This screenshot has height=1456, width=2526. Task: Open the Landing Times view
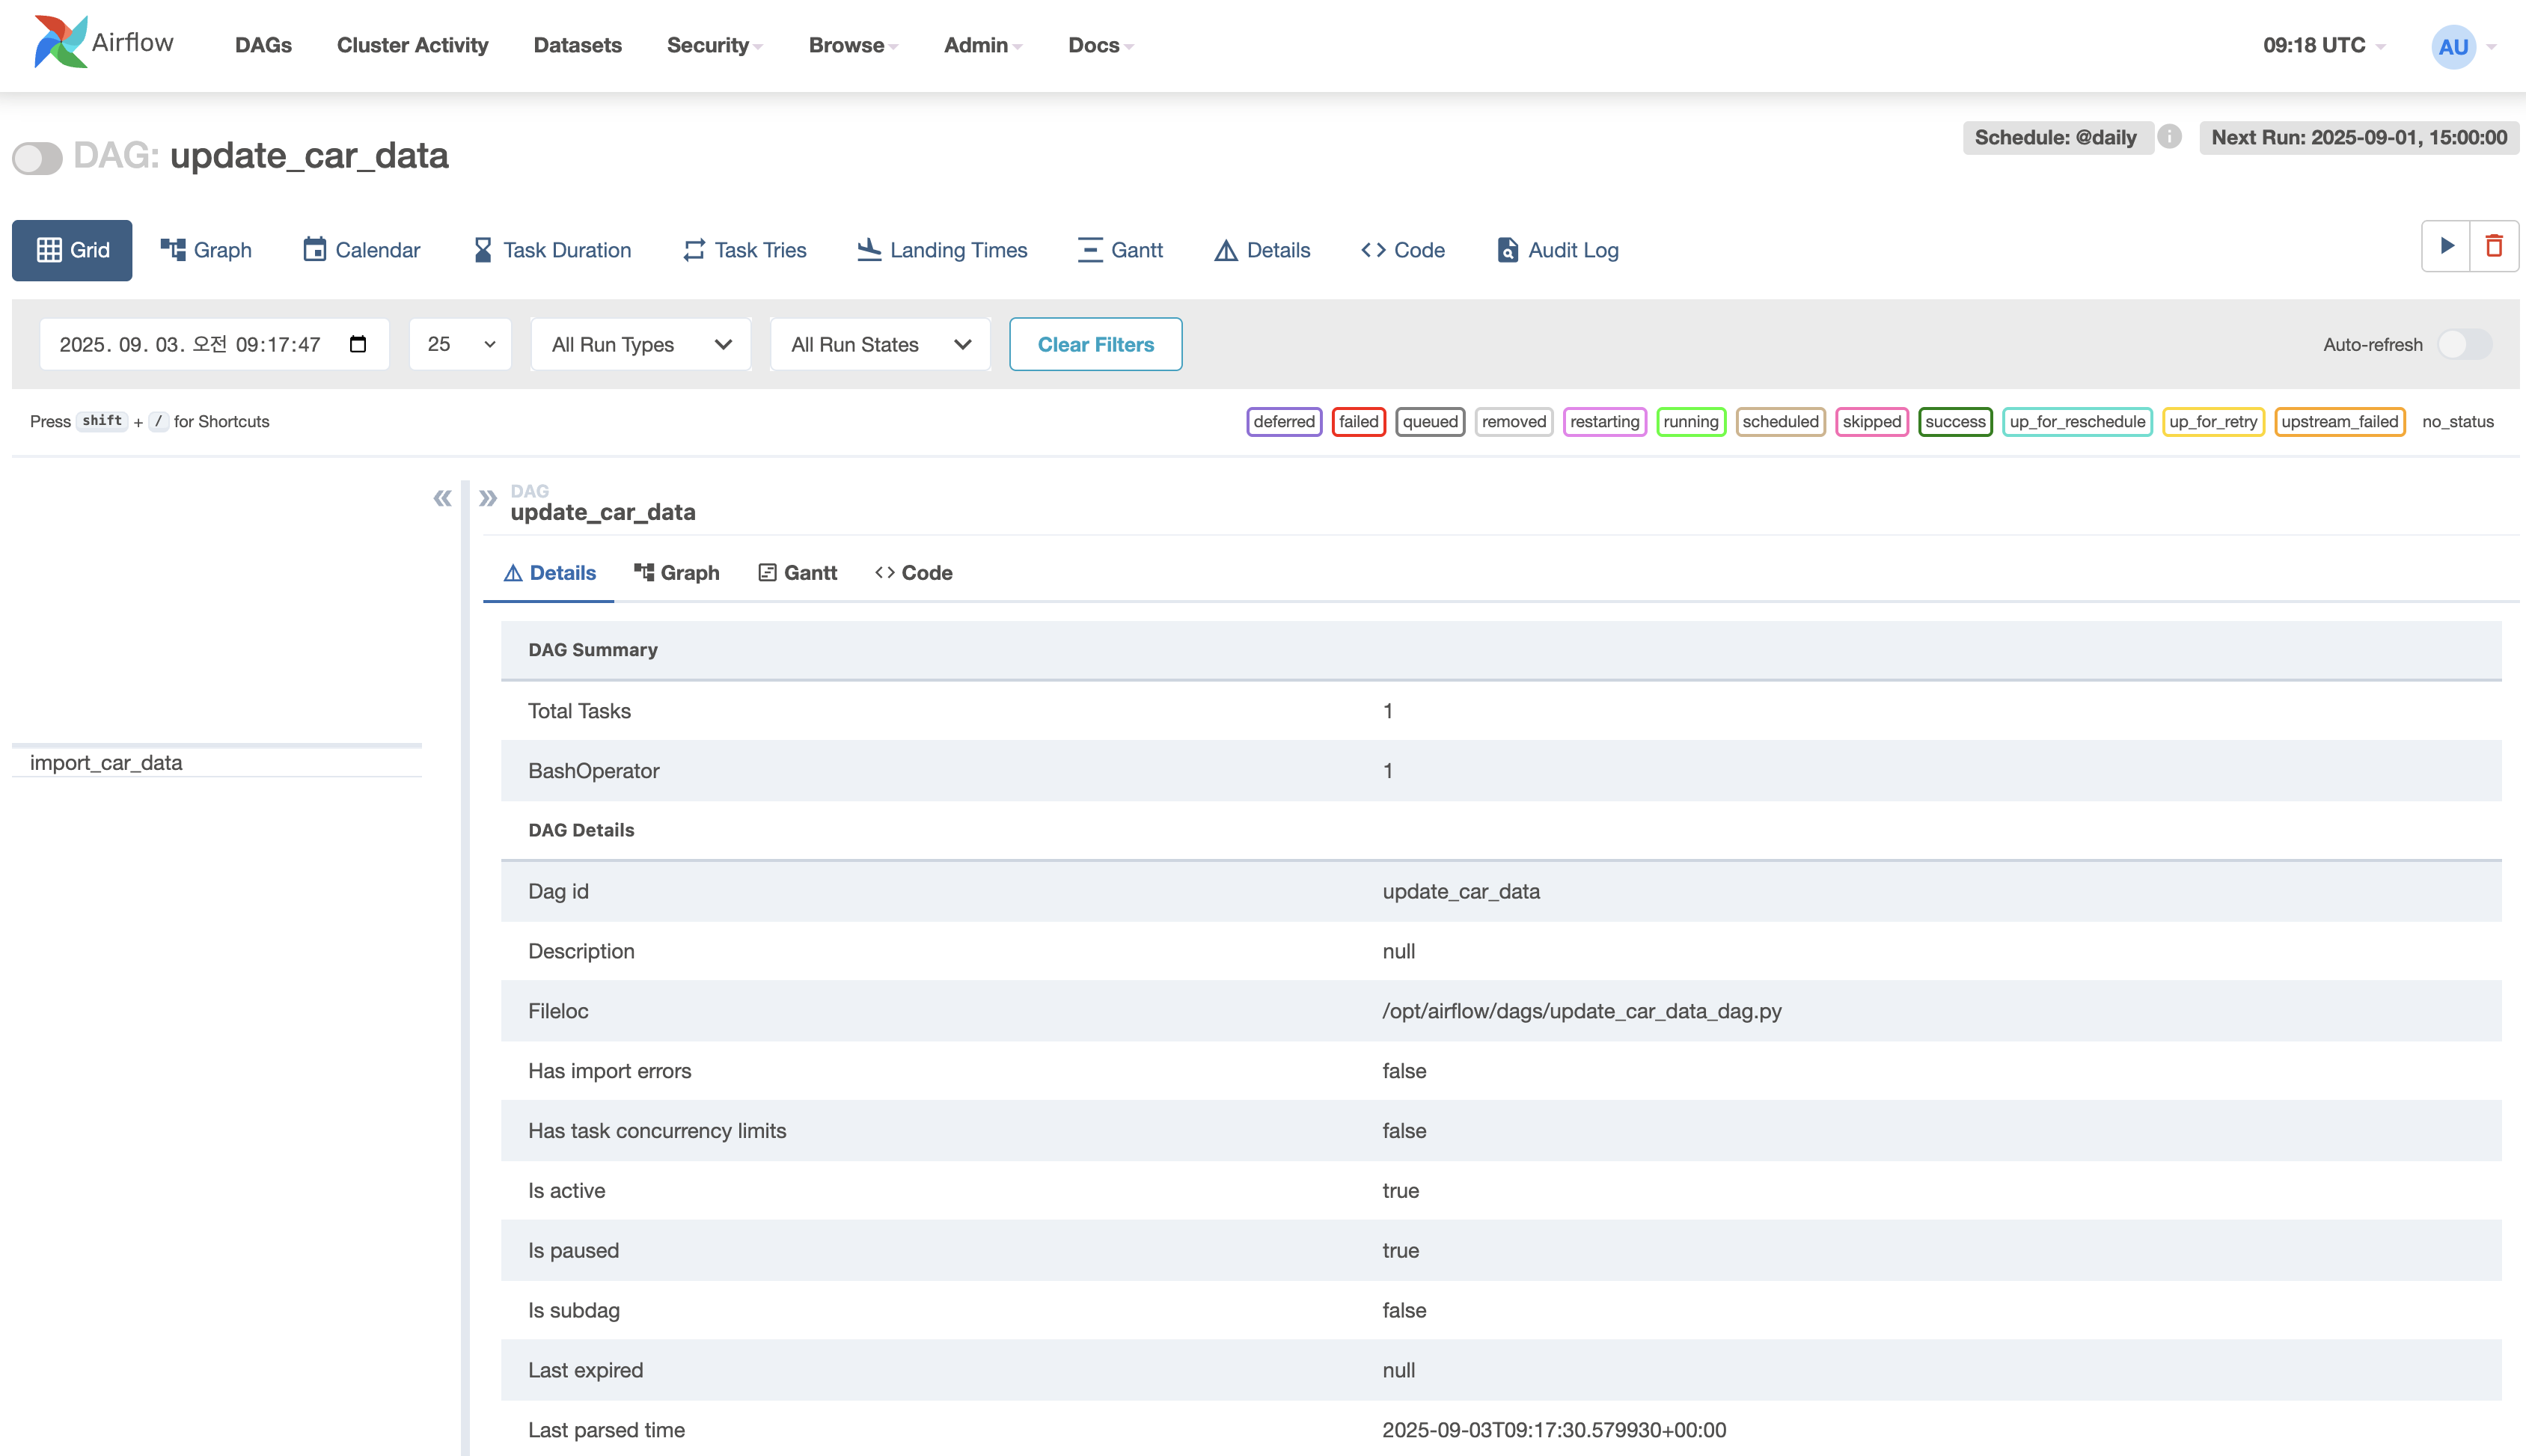pyautogui.click(x=942, y=250)
